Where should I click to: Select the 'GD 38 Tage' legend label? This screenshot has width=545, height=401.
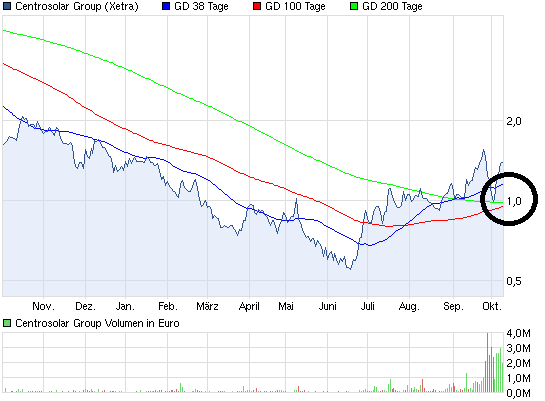coord(201,6)
